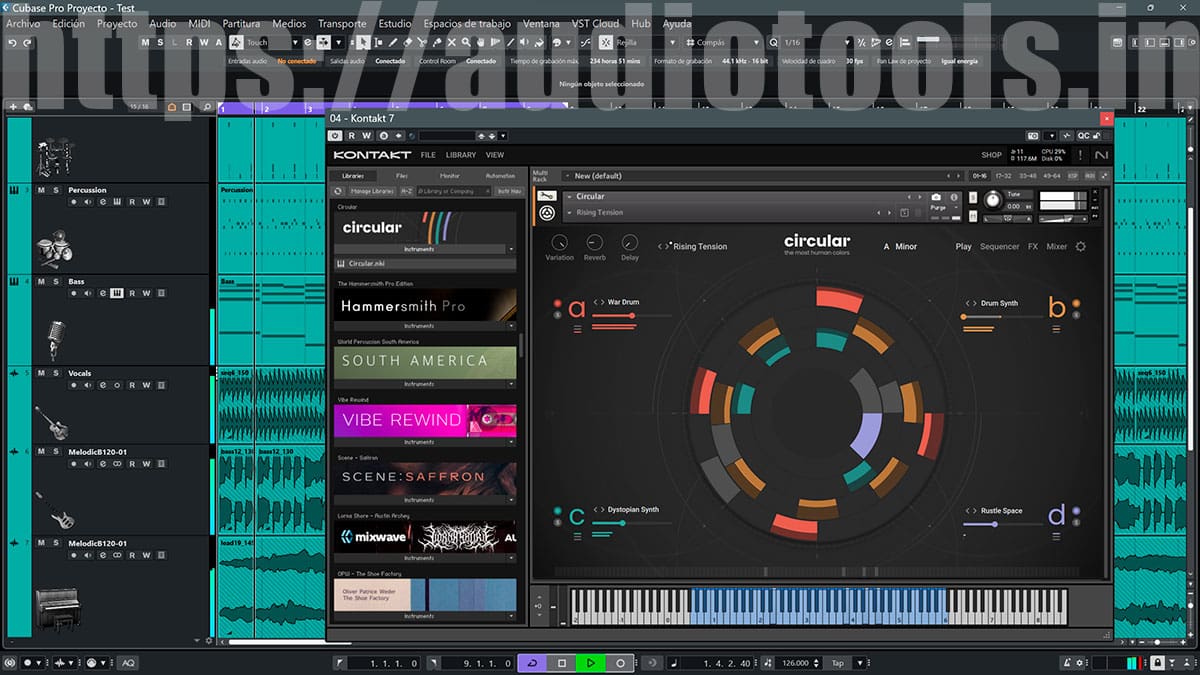The width and height of the screenshot is (1200, 675).
Task: Open the Kontakt SHOP link
Action: coord(991,155)
